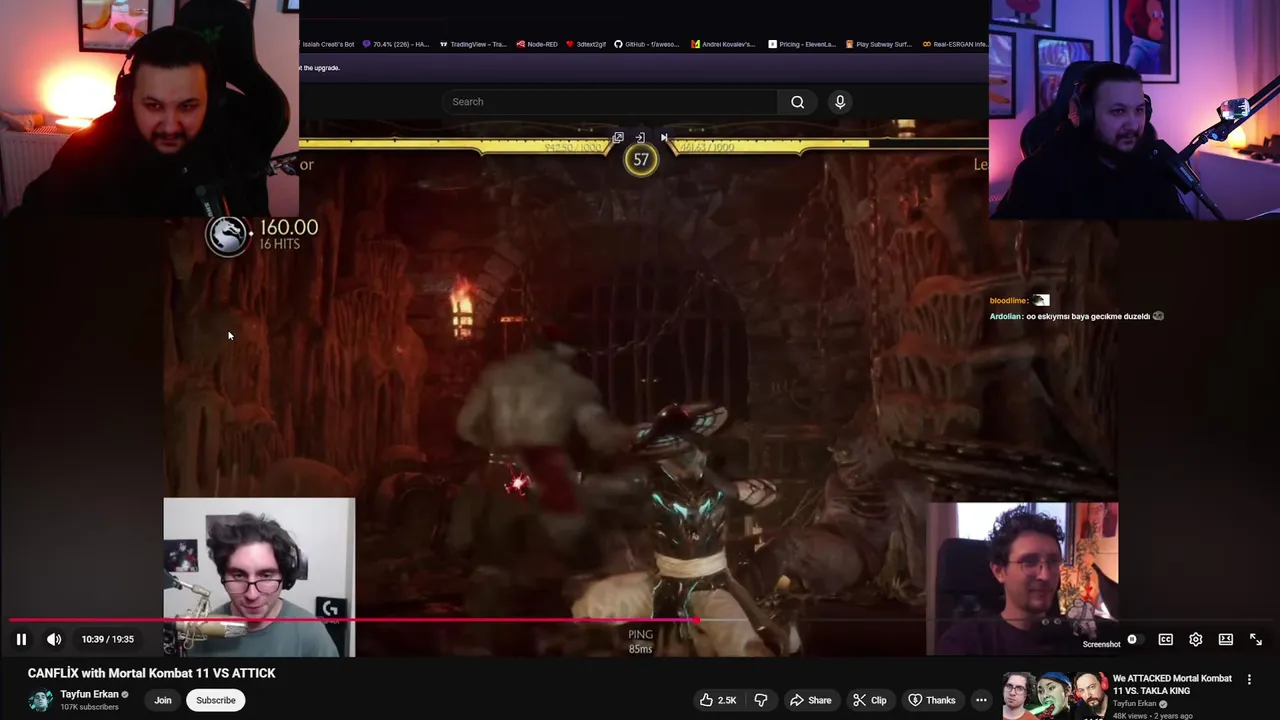The height and width of the screenshot is (720, 1280).
Task: Click the YouTube search magnifier button
Action: (798, 101)
